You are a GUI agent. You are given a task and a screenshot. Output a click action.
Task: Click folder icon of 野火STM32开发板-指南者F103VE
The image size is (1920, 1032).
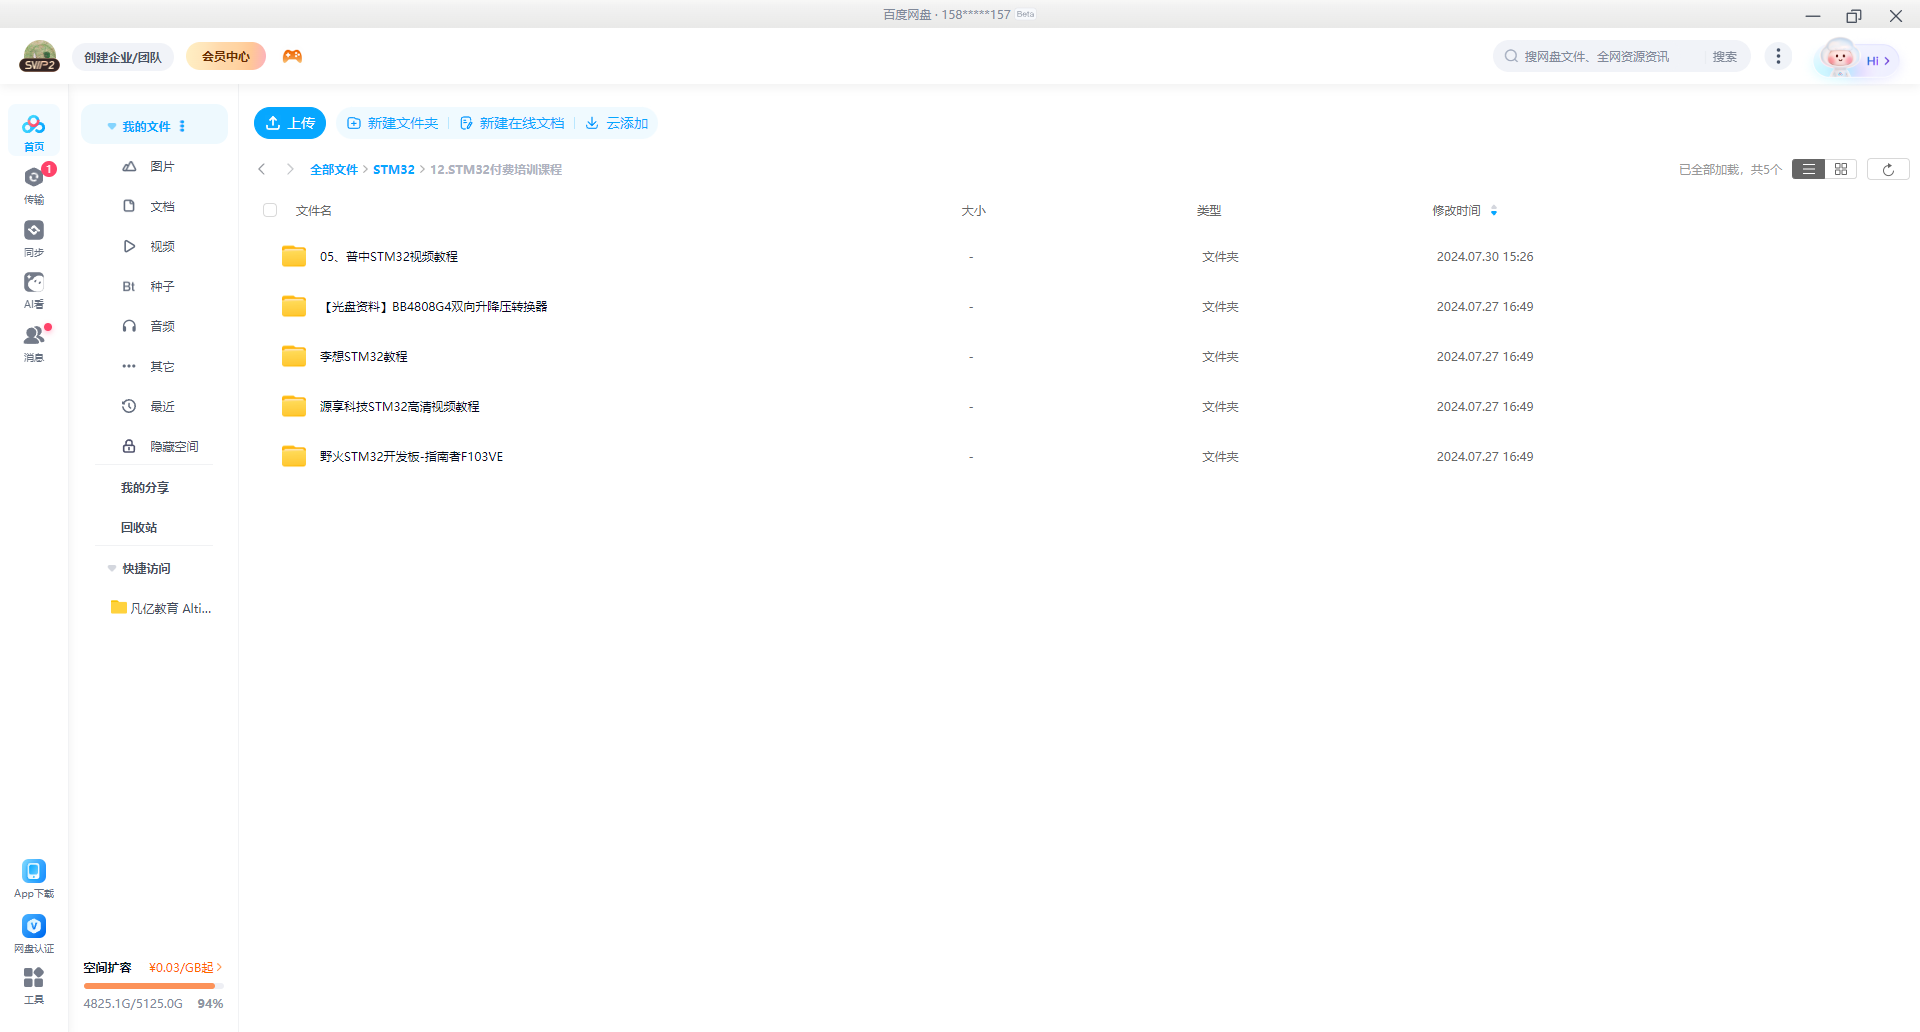[294, 456]
